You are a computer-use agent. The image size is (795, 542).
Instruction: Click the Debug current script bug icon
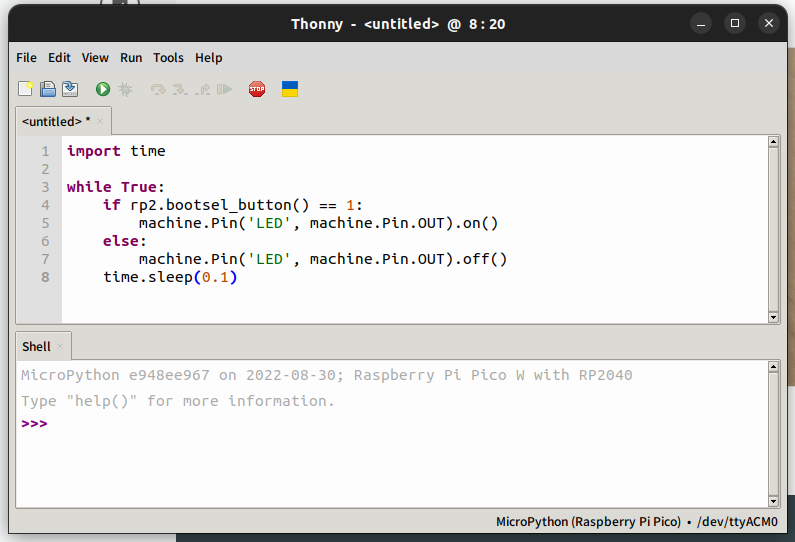(125, 89)
